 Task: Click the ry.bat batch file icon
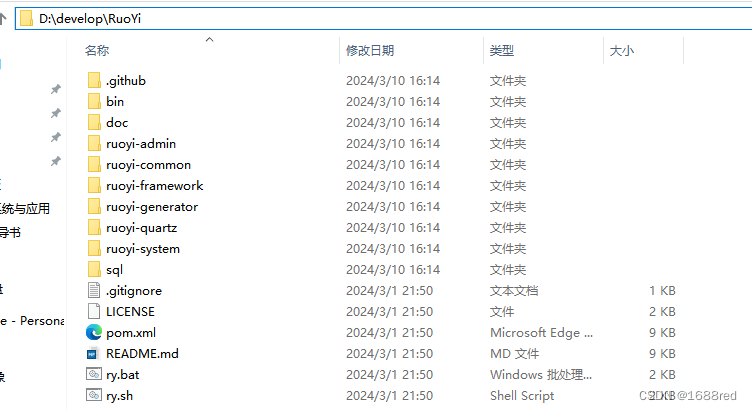click(94, 374)
